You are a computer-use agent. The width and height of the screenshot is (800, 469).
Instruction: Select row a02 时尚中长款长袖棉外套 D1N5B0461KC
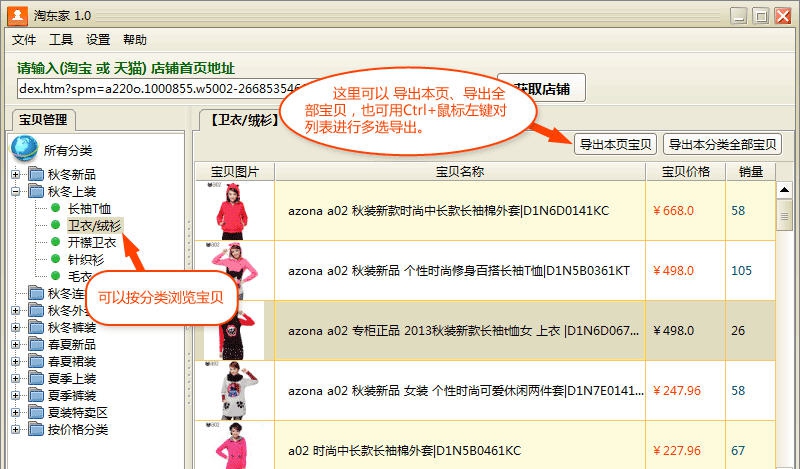pyautogui.click(x=485, y=446)
